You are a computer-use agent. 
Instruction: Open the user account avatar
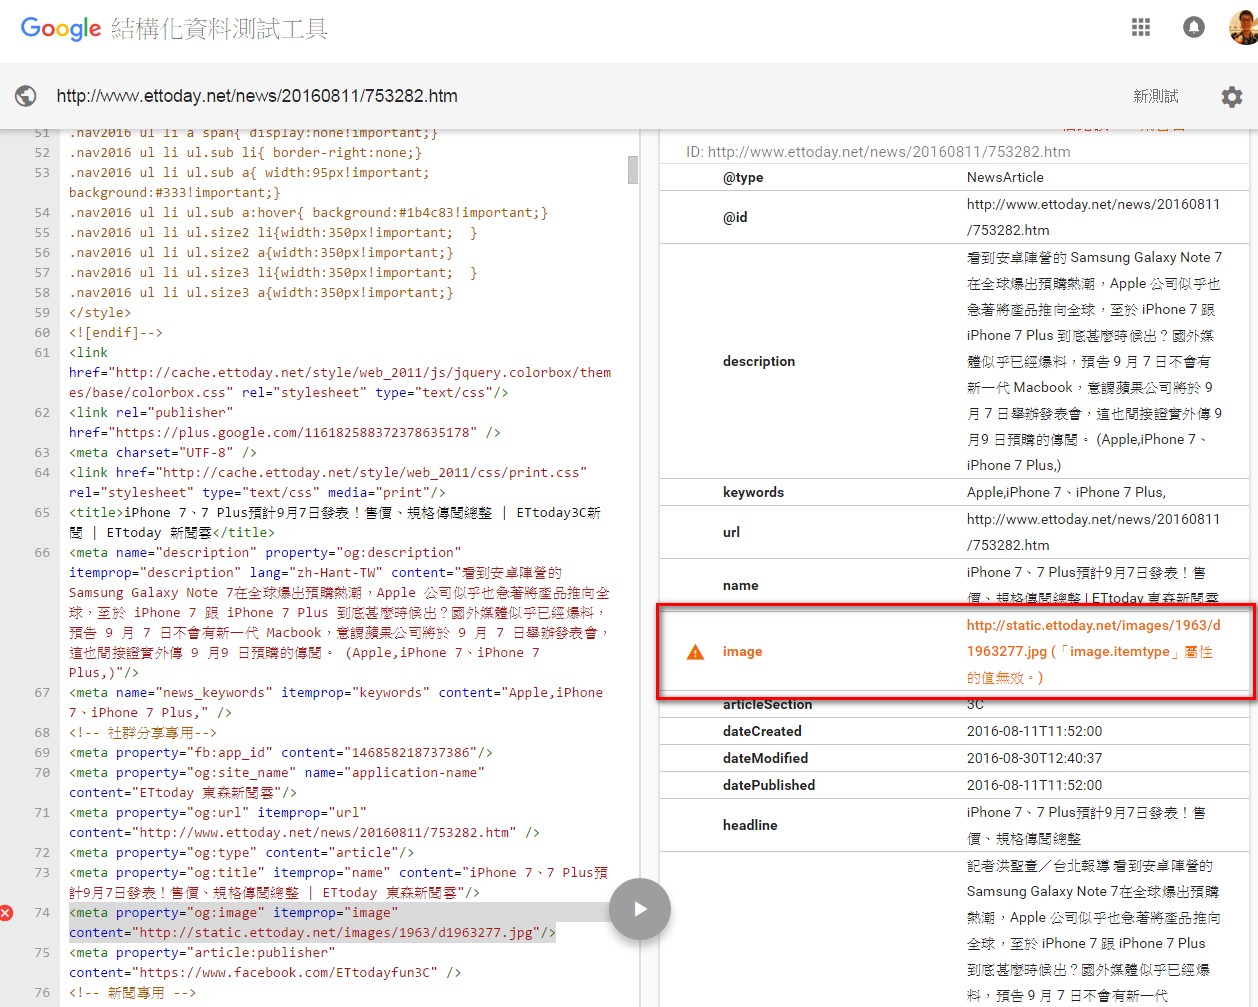pos(1243,28)
